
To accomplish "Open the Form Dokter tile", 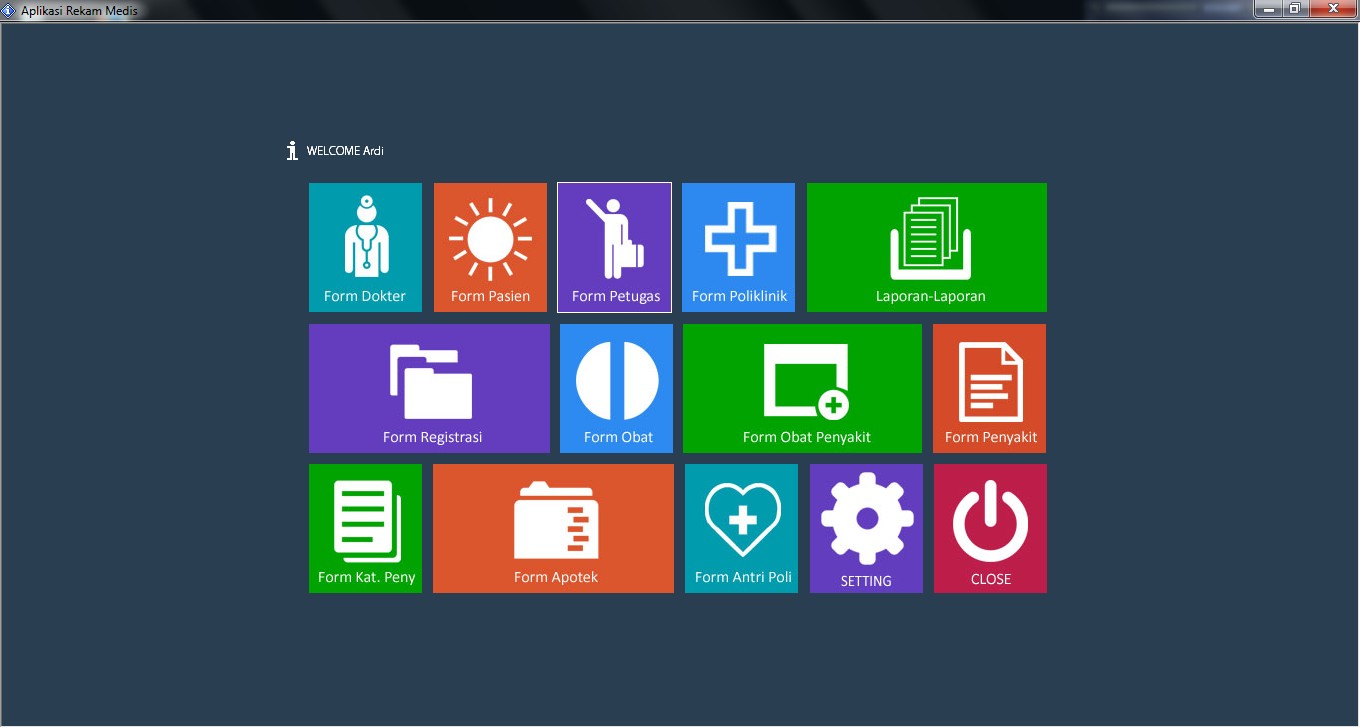I will [x=365, y=247].
